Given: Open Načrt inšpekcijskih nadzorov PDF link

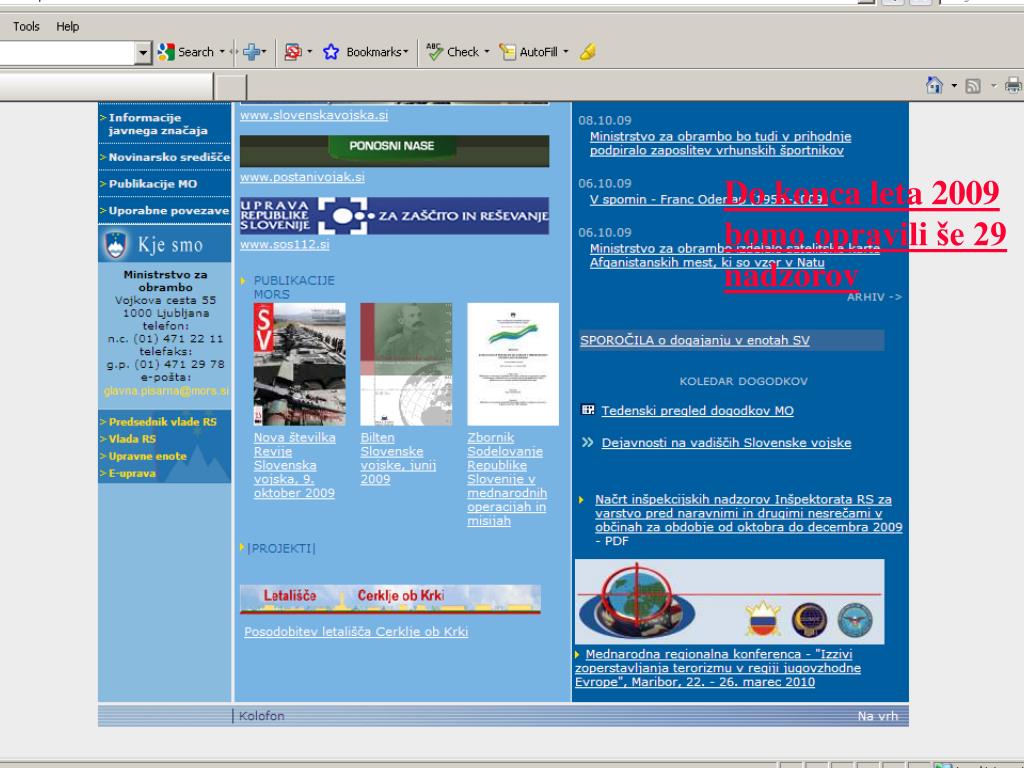Looking at the screenshot, I should (748, 520).
